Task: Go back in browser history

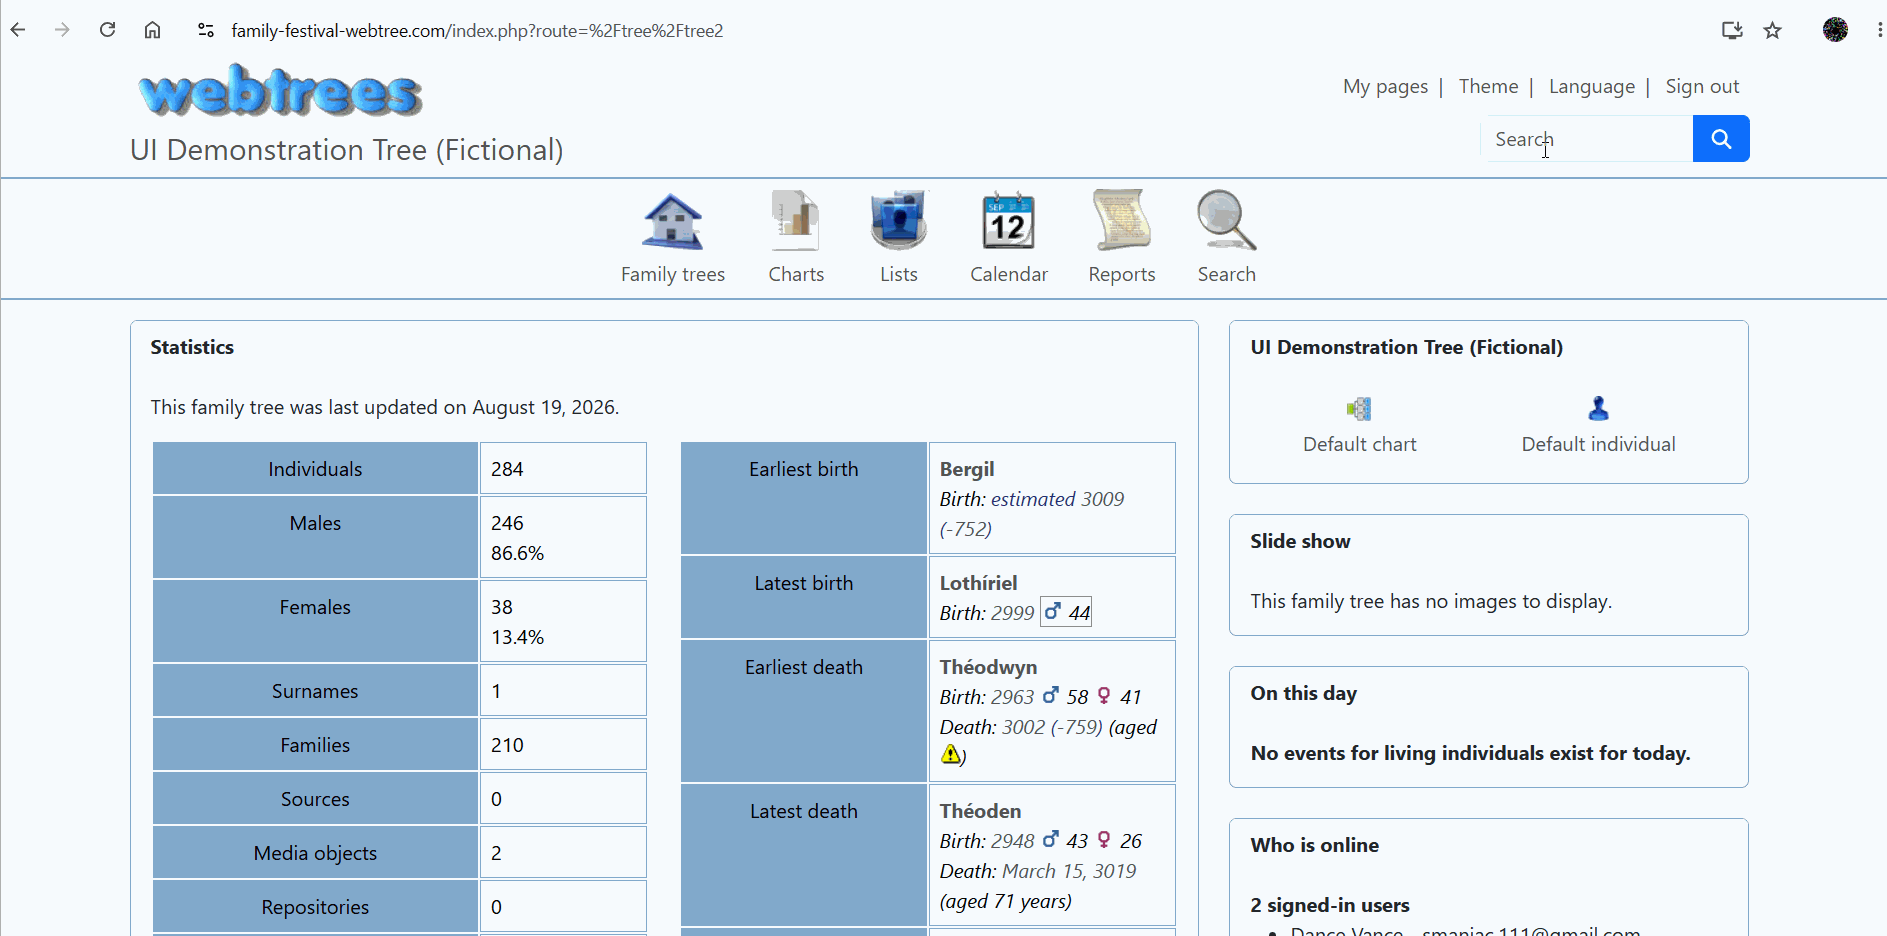Action: tap(18, 30)
